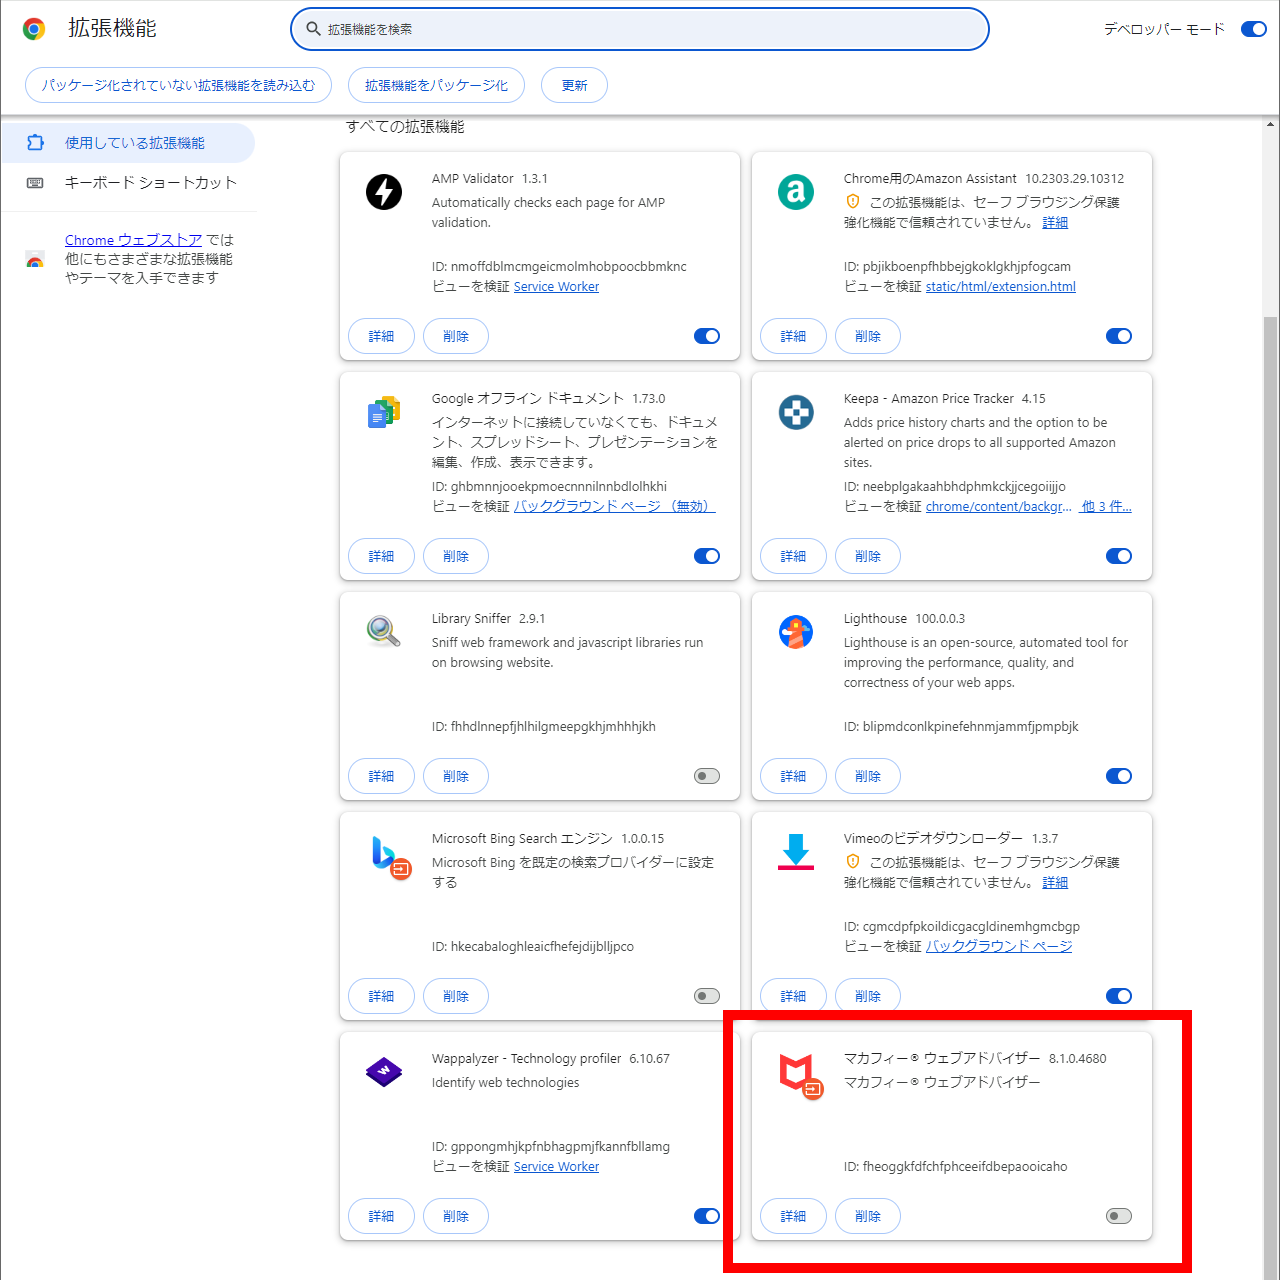
Task: Disable Wappalyzer extension toggle
Action: tap(707, 1216)
